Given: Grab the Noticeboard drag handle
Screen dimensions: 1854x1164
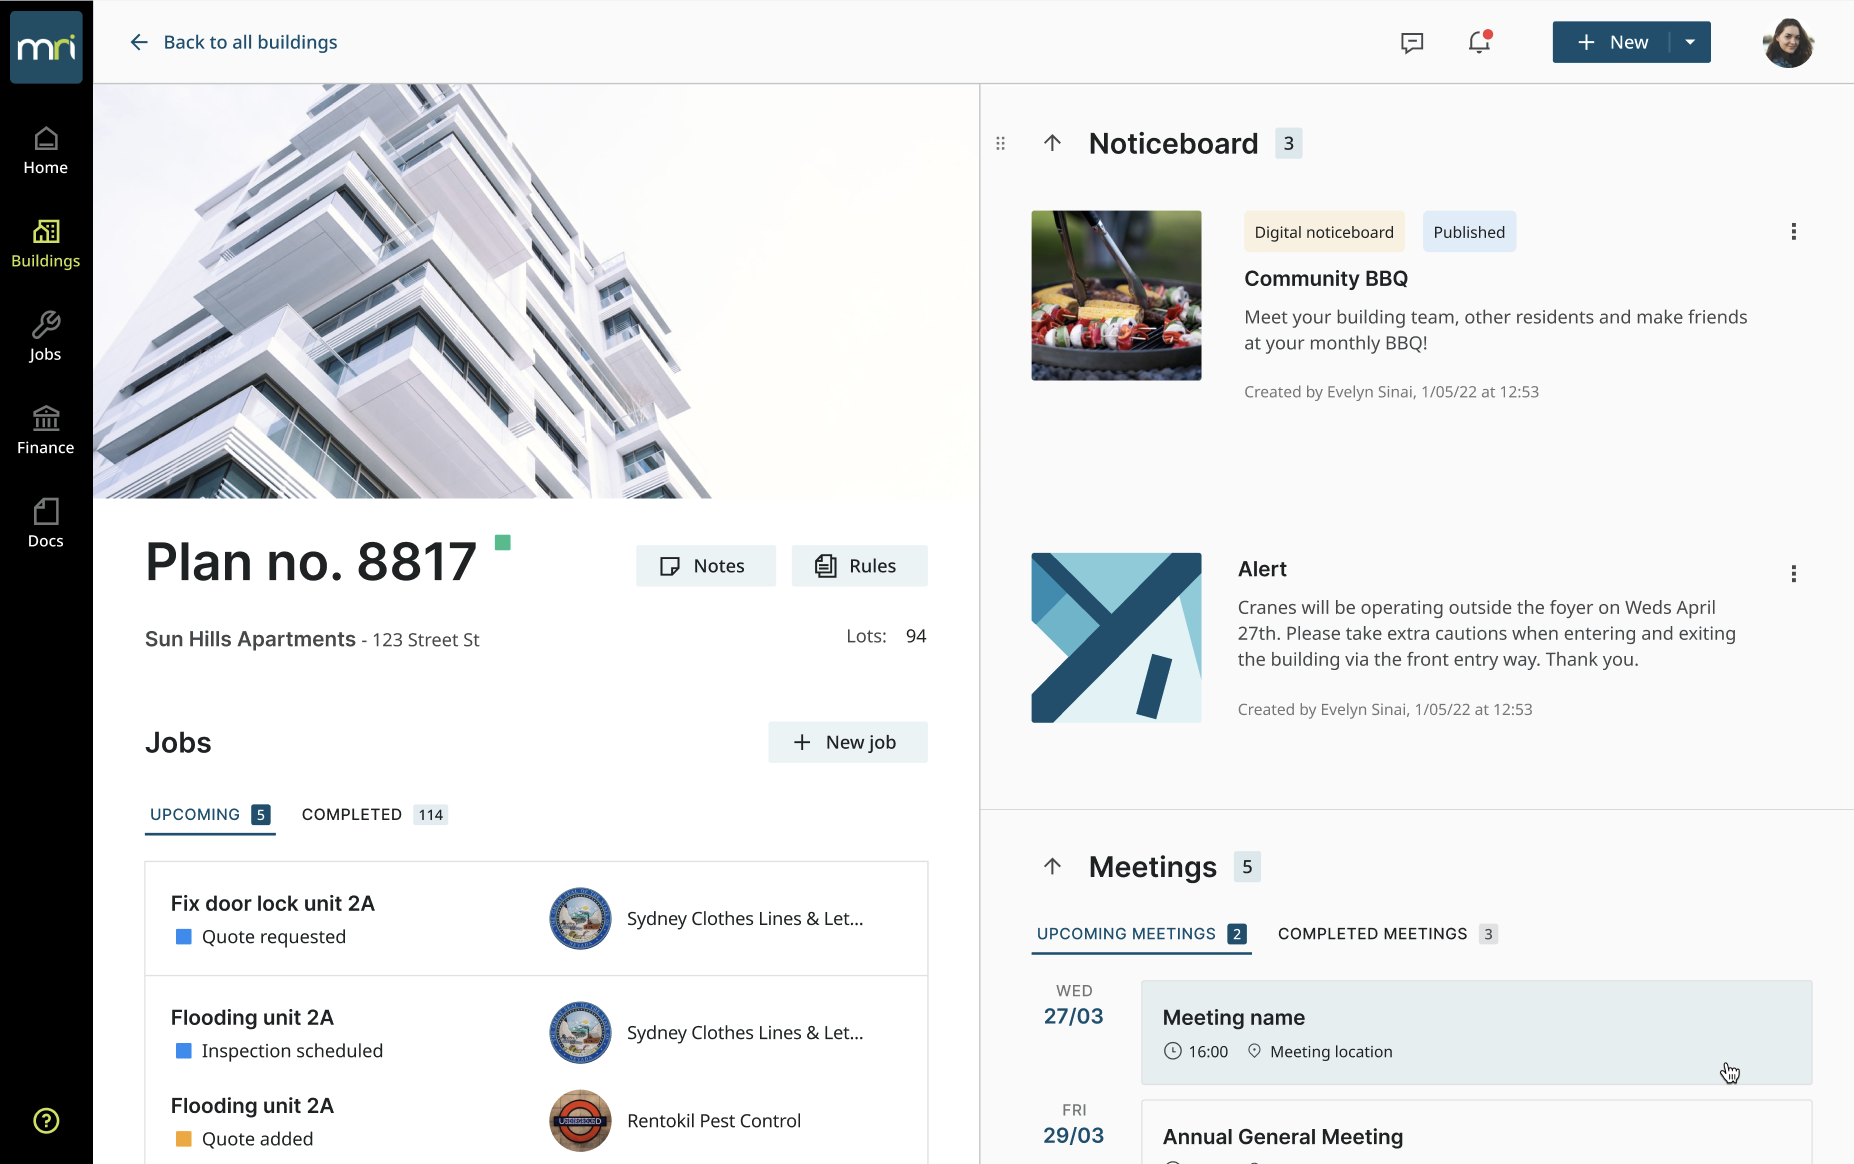Looking at the screenshot, I should pyautogui.click(x=1000, y=143).
